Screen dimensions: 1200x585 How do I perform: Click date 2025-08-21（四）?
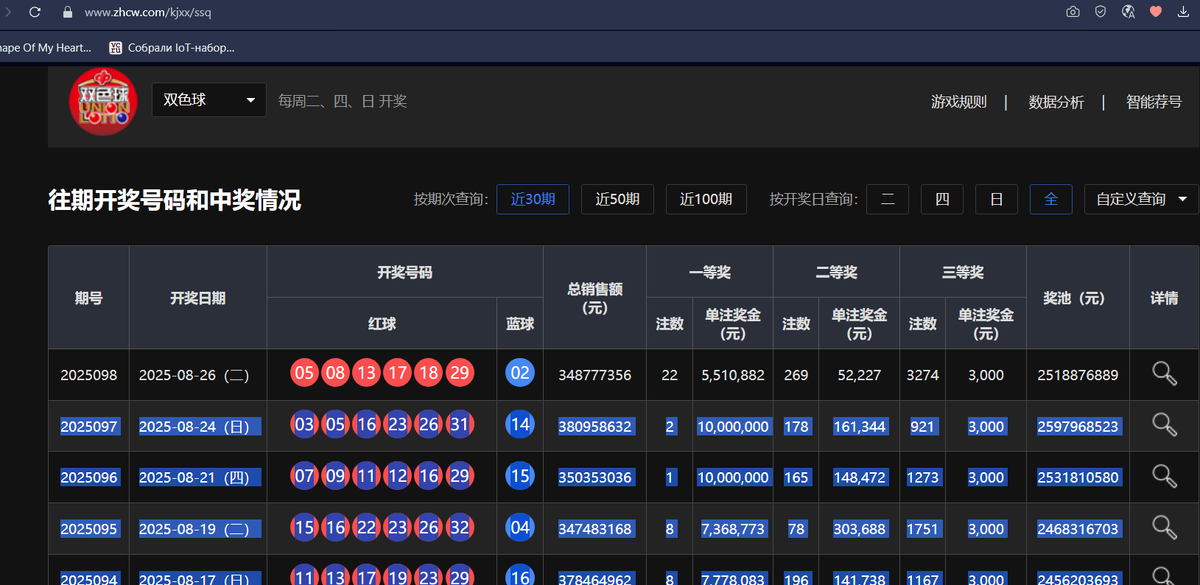click(200, 477)
